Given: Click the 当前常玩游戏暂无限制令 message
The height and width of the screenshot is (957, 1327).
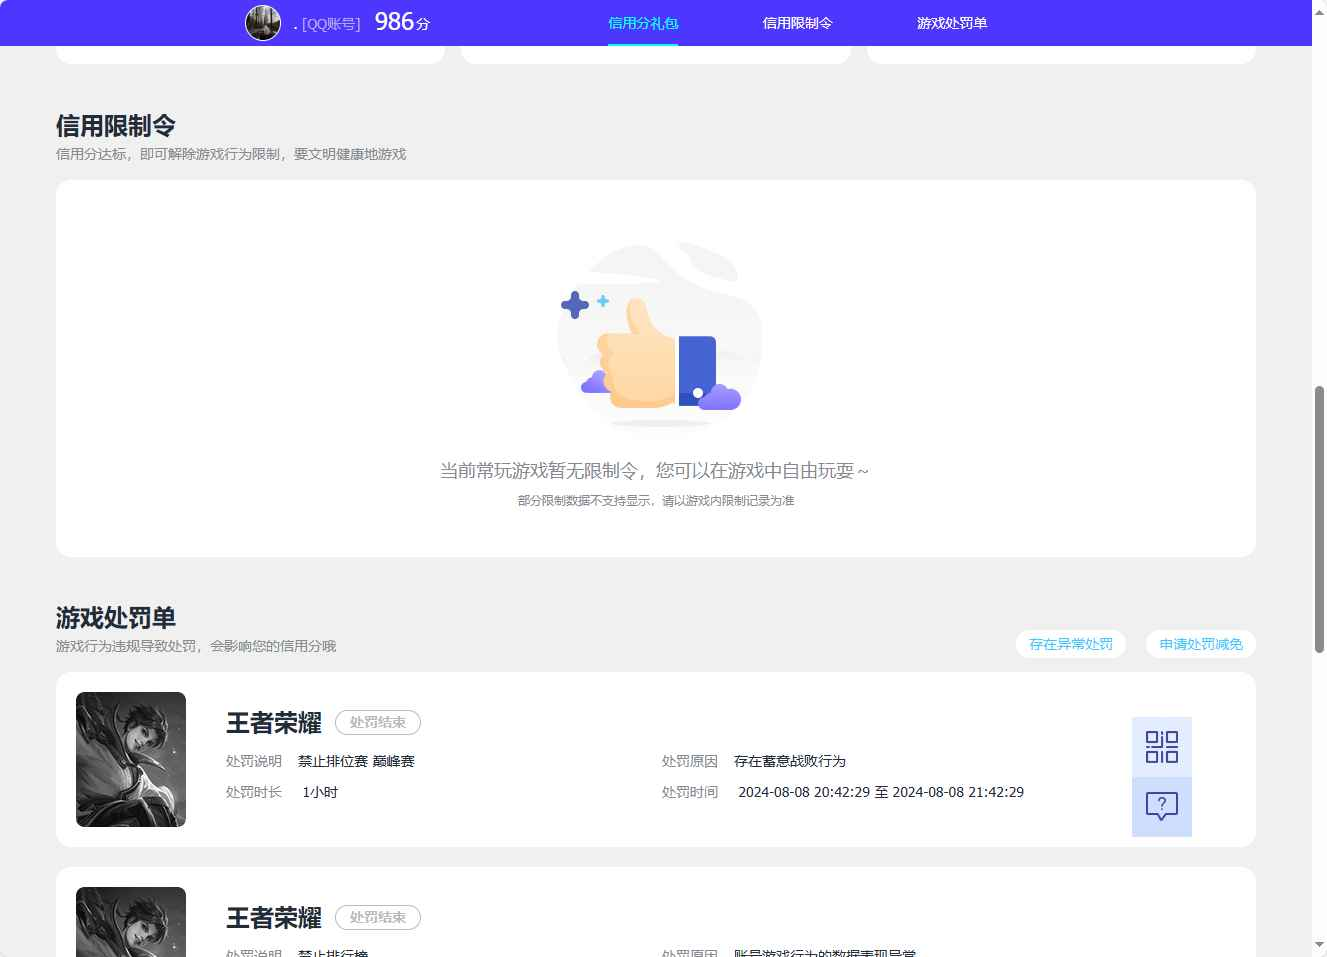Looking at the screenshot, I should [x=654, y=471].
